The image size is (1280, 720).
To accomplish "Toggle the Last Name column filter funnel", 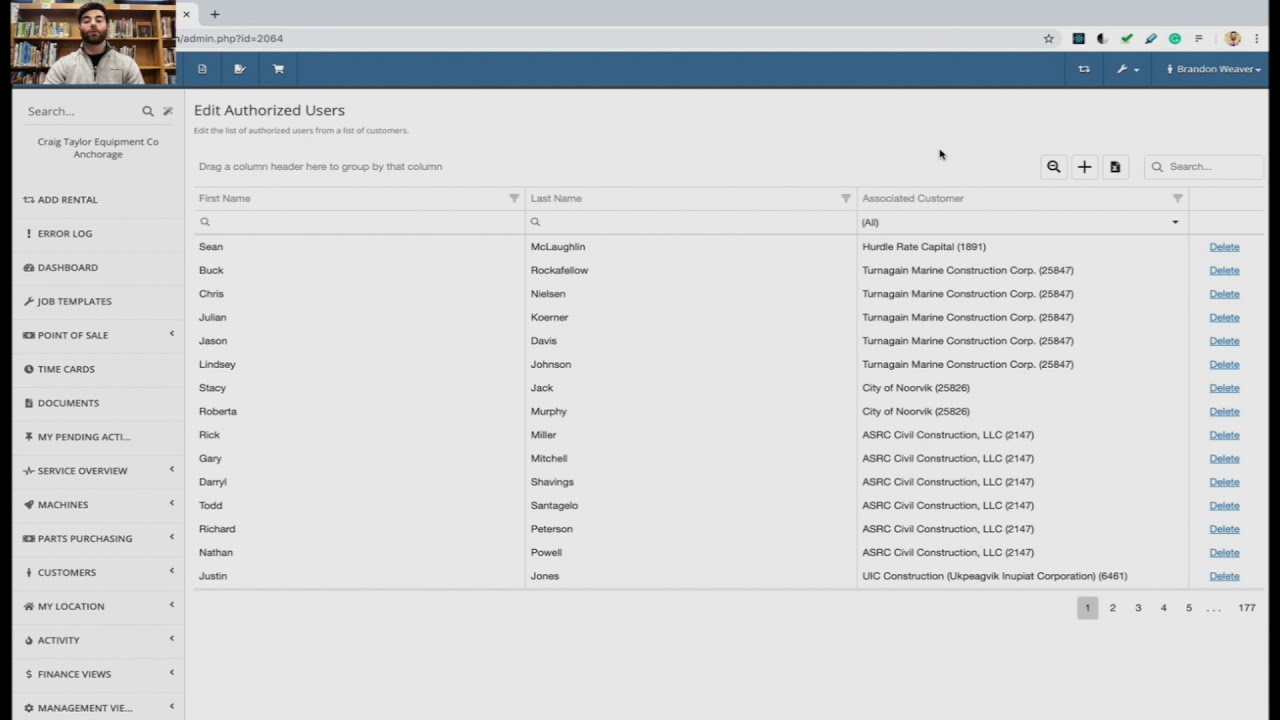I will tap(845, 198).
